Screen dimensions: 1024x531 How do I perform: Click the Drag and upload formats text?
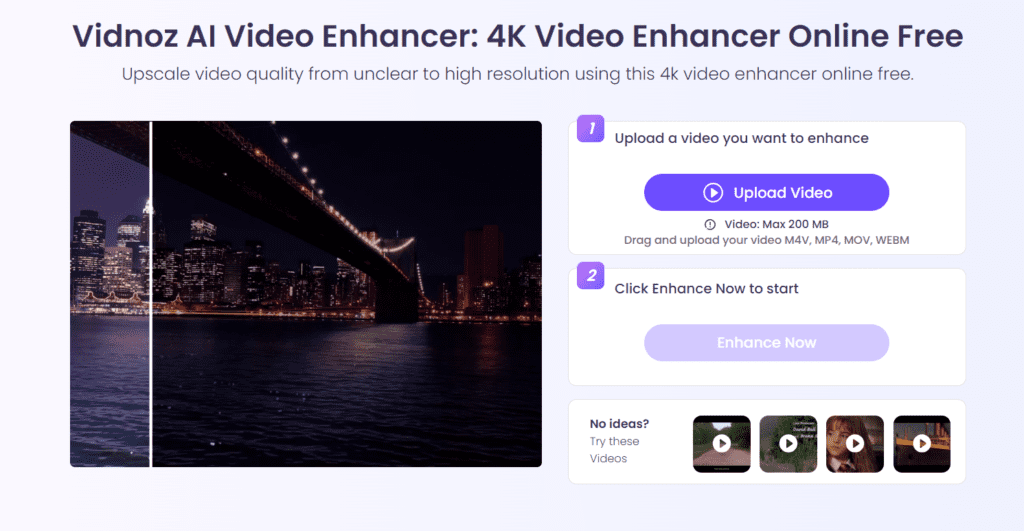click(766, 240)
